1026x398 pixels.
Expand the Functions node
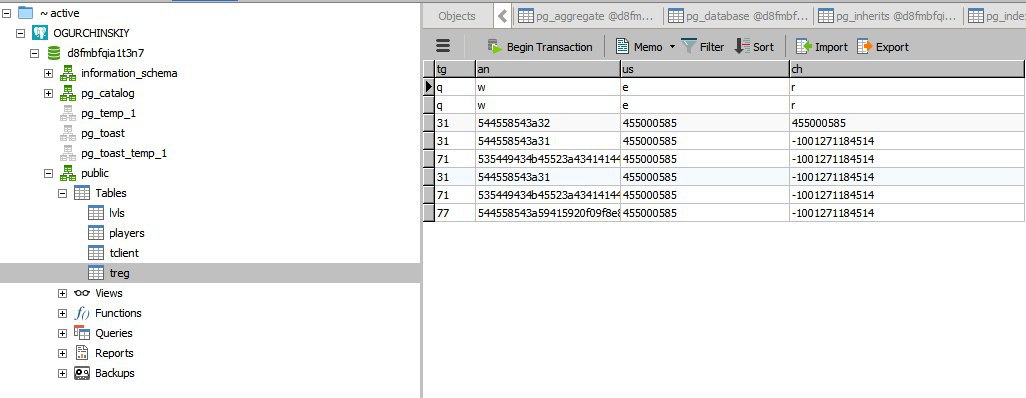click(62, 313)
